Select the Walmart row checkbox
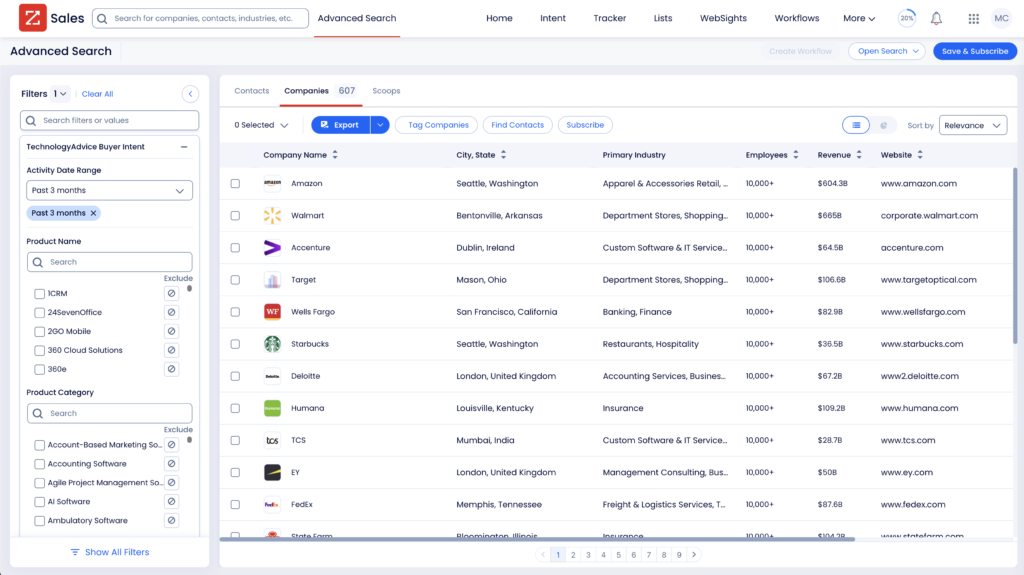 pyautogui.click(x=235, y=216)
